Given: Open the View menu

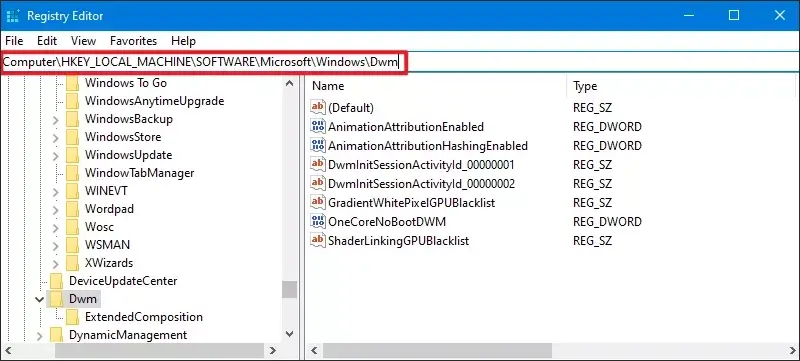Looking at the screenshot, I should point(84,41).
